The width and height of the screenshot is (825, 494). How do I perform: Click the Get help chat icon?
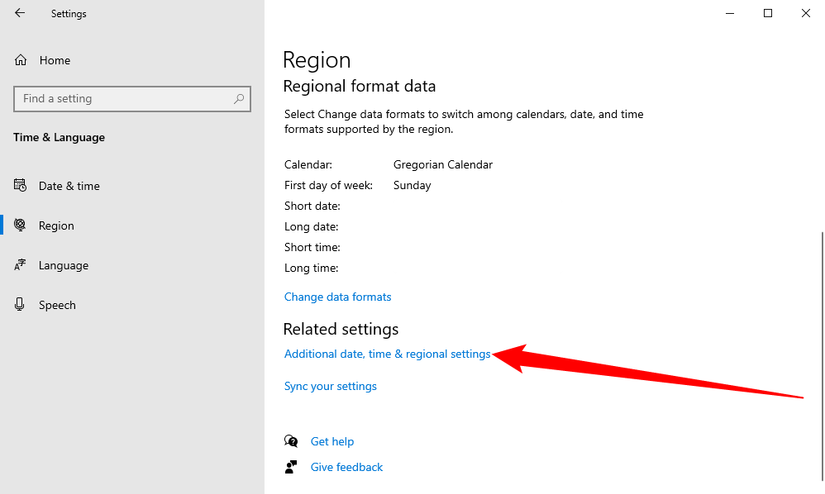click(291, 441)
